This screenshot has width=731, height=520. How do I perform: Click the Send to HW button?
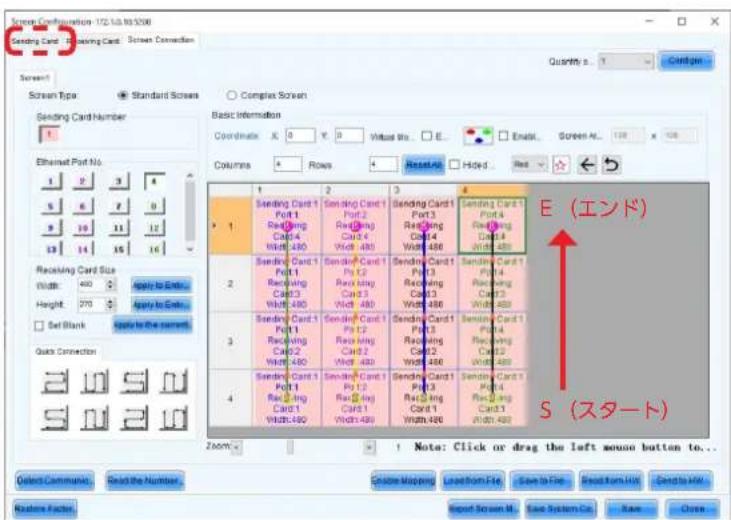pyautogui.click(x=680, y=480)
